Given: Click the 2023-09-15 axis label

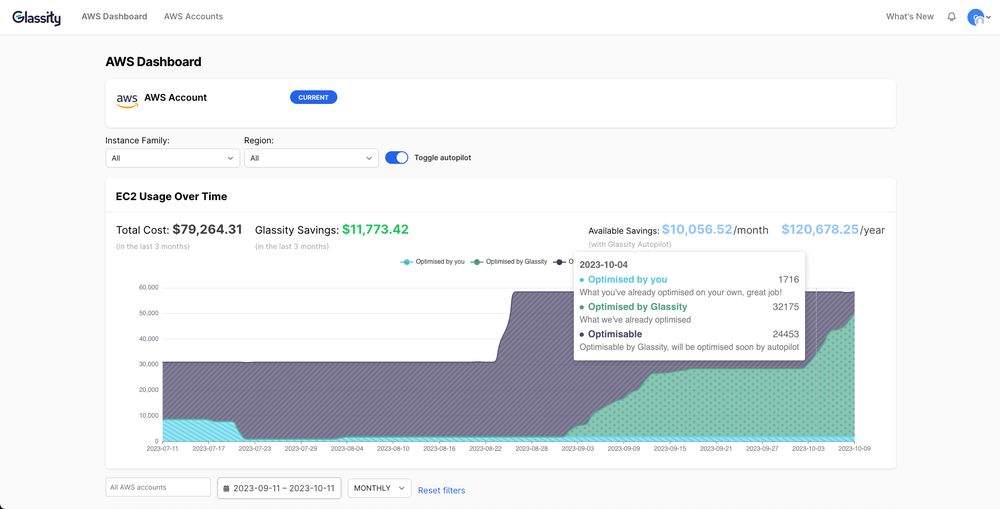Looking at the screenshot, I should [x=669, y=449].
